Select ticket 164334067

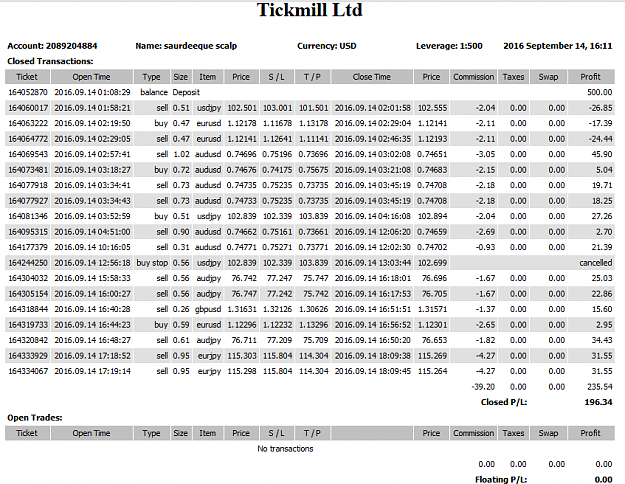pos(28,371)
